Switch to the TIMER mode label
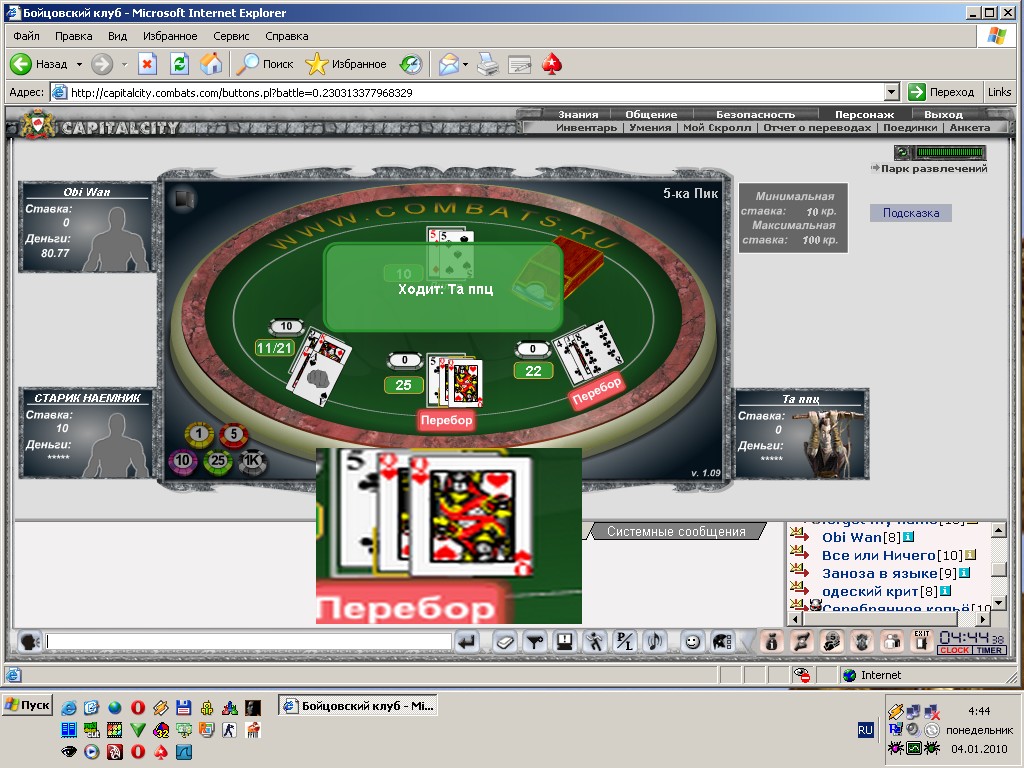The image size is (1024, 768). 989,650
